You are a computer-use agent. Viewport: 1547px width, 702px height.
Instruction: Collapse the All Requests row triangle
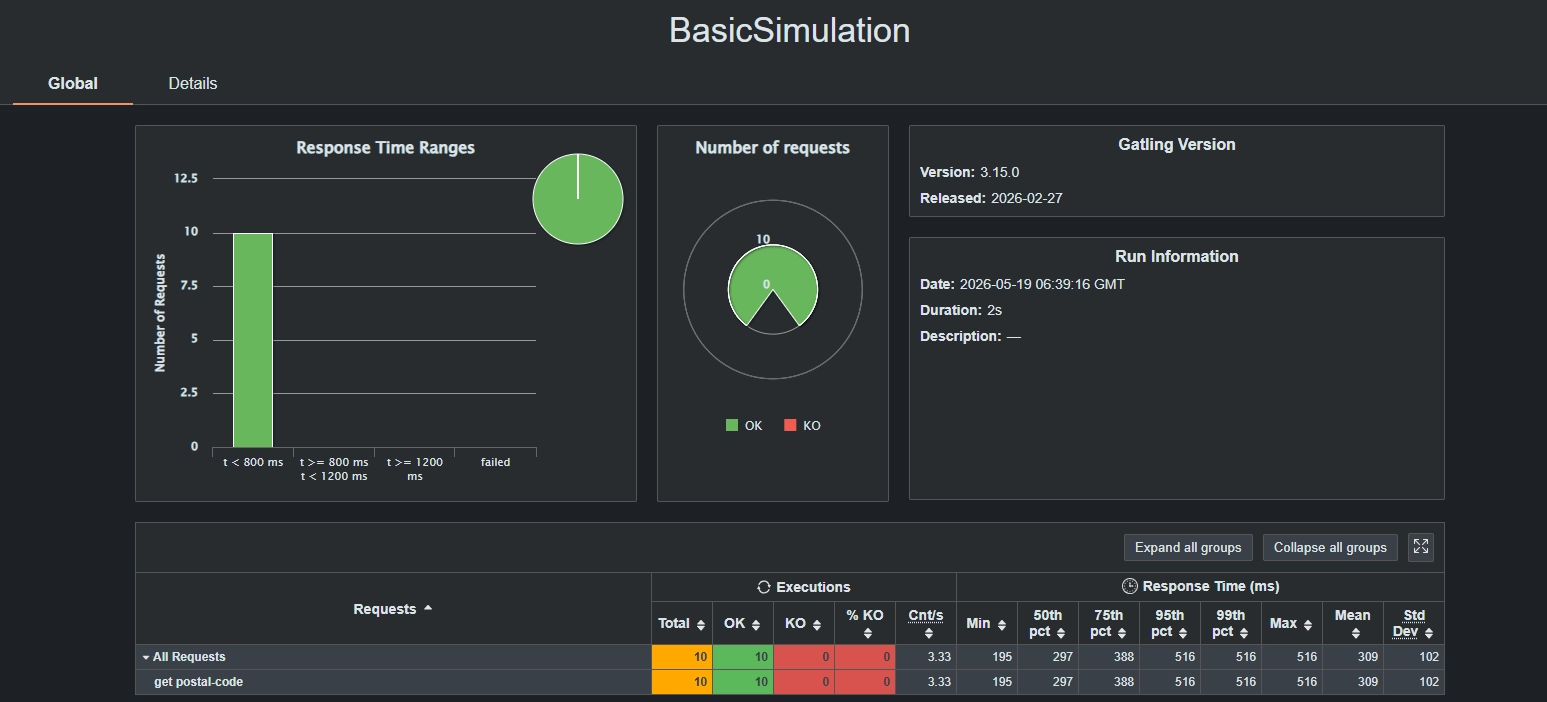pos(146,658)
